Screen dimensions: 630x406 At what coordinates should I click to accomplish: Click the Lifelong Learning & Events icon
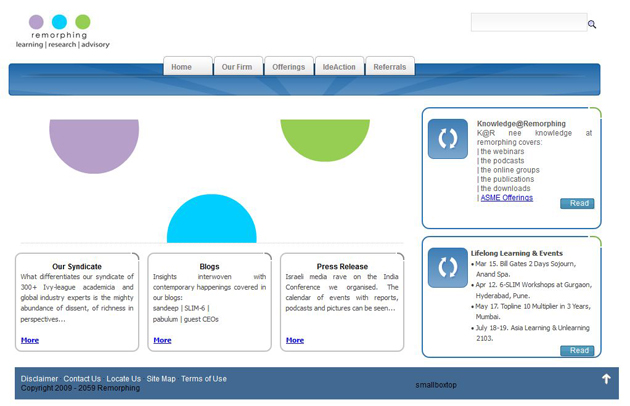click(447, 267)
